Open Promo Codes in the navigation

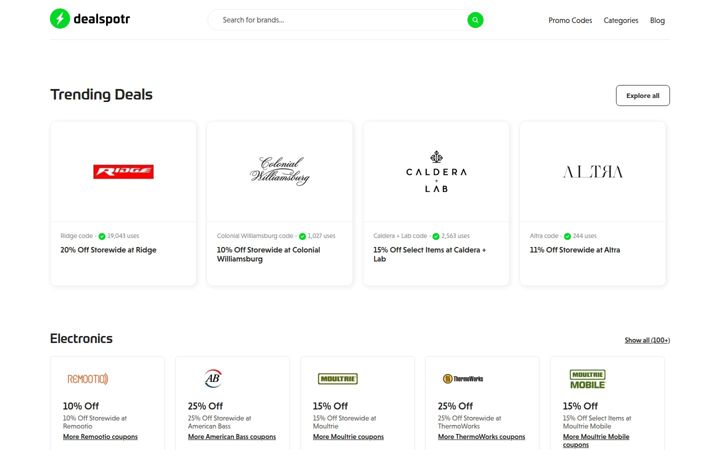(570, 20)
